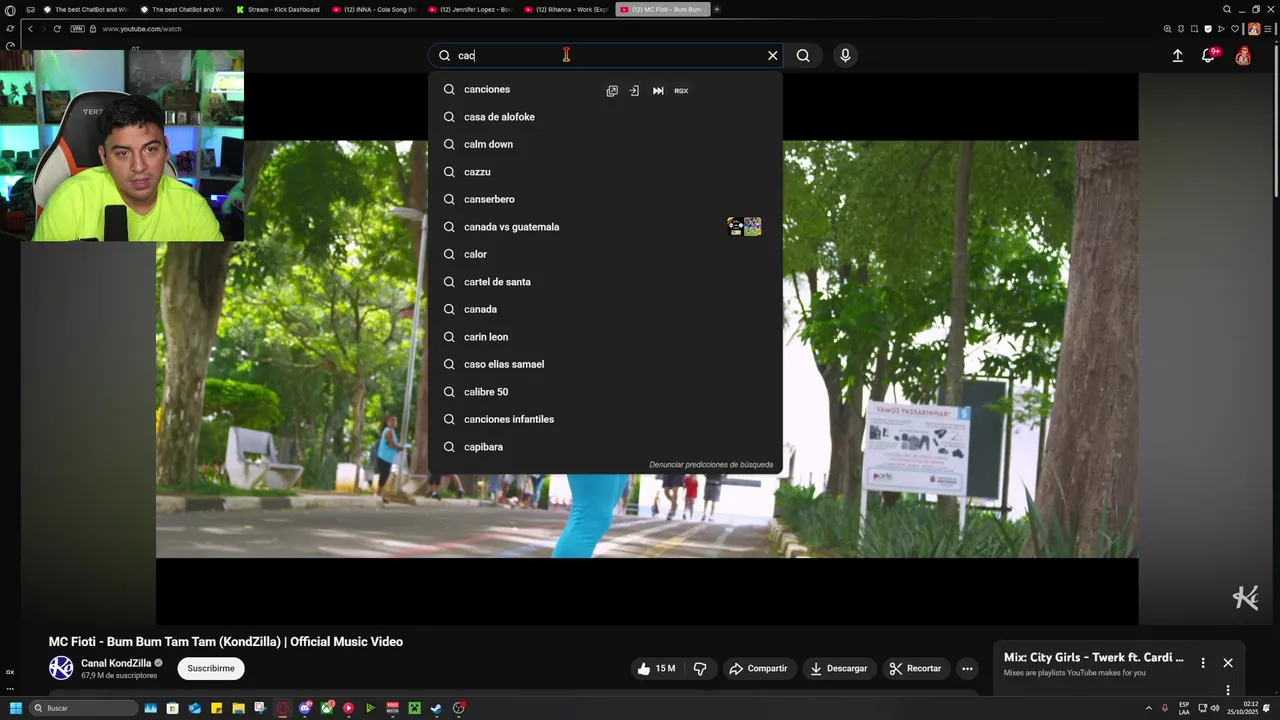Open Discord from the taskbar
Image resolution: width=1280 pixels, height=720 pixels.
pos(305,708)
